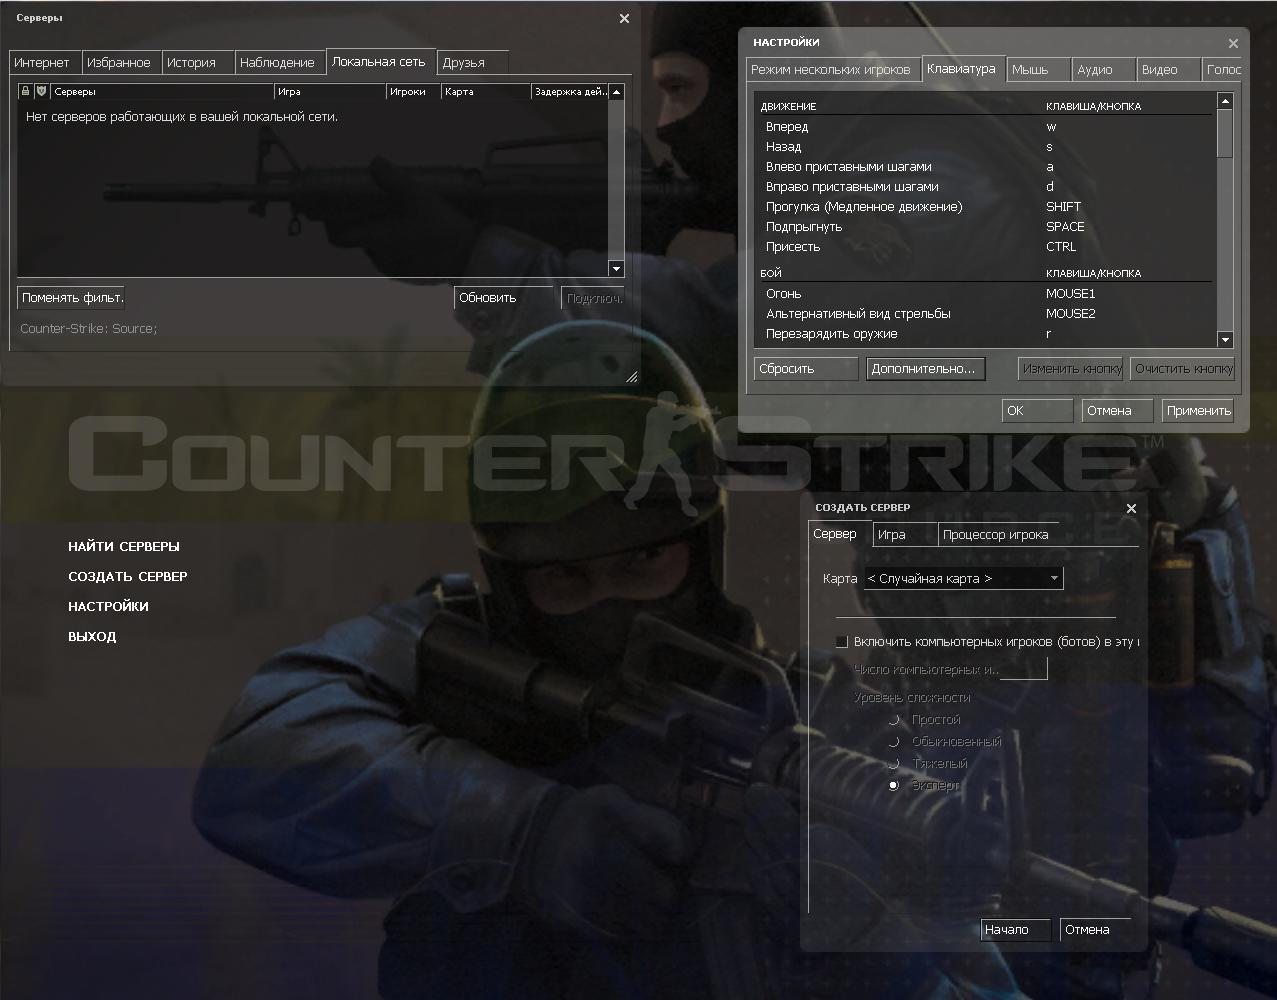Open the Интернет tab in Servers

coord(44,62)
